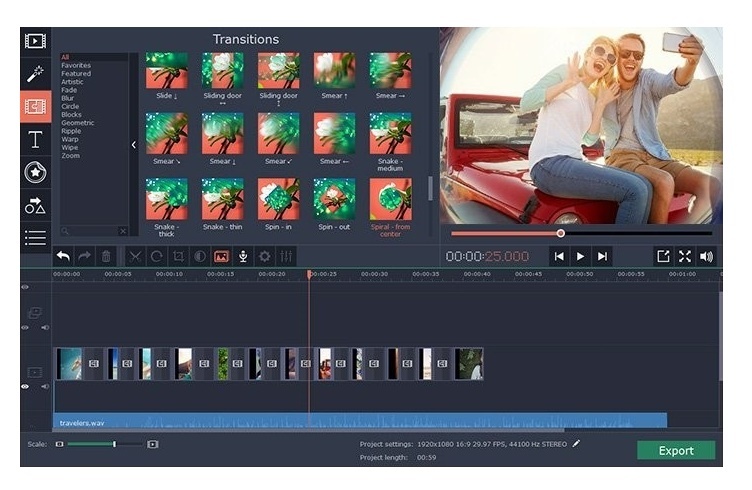This screenshot has height=490, width=752.
Task: Select the Transitions tab icon in sidebar
Action: 35,106
